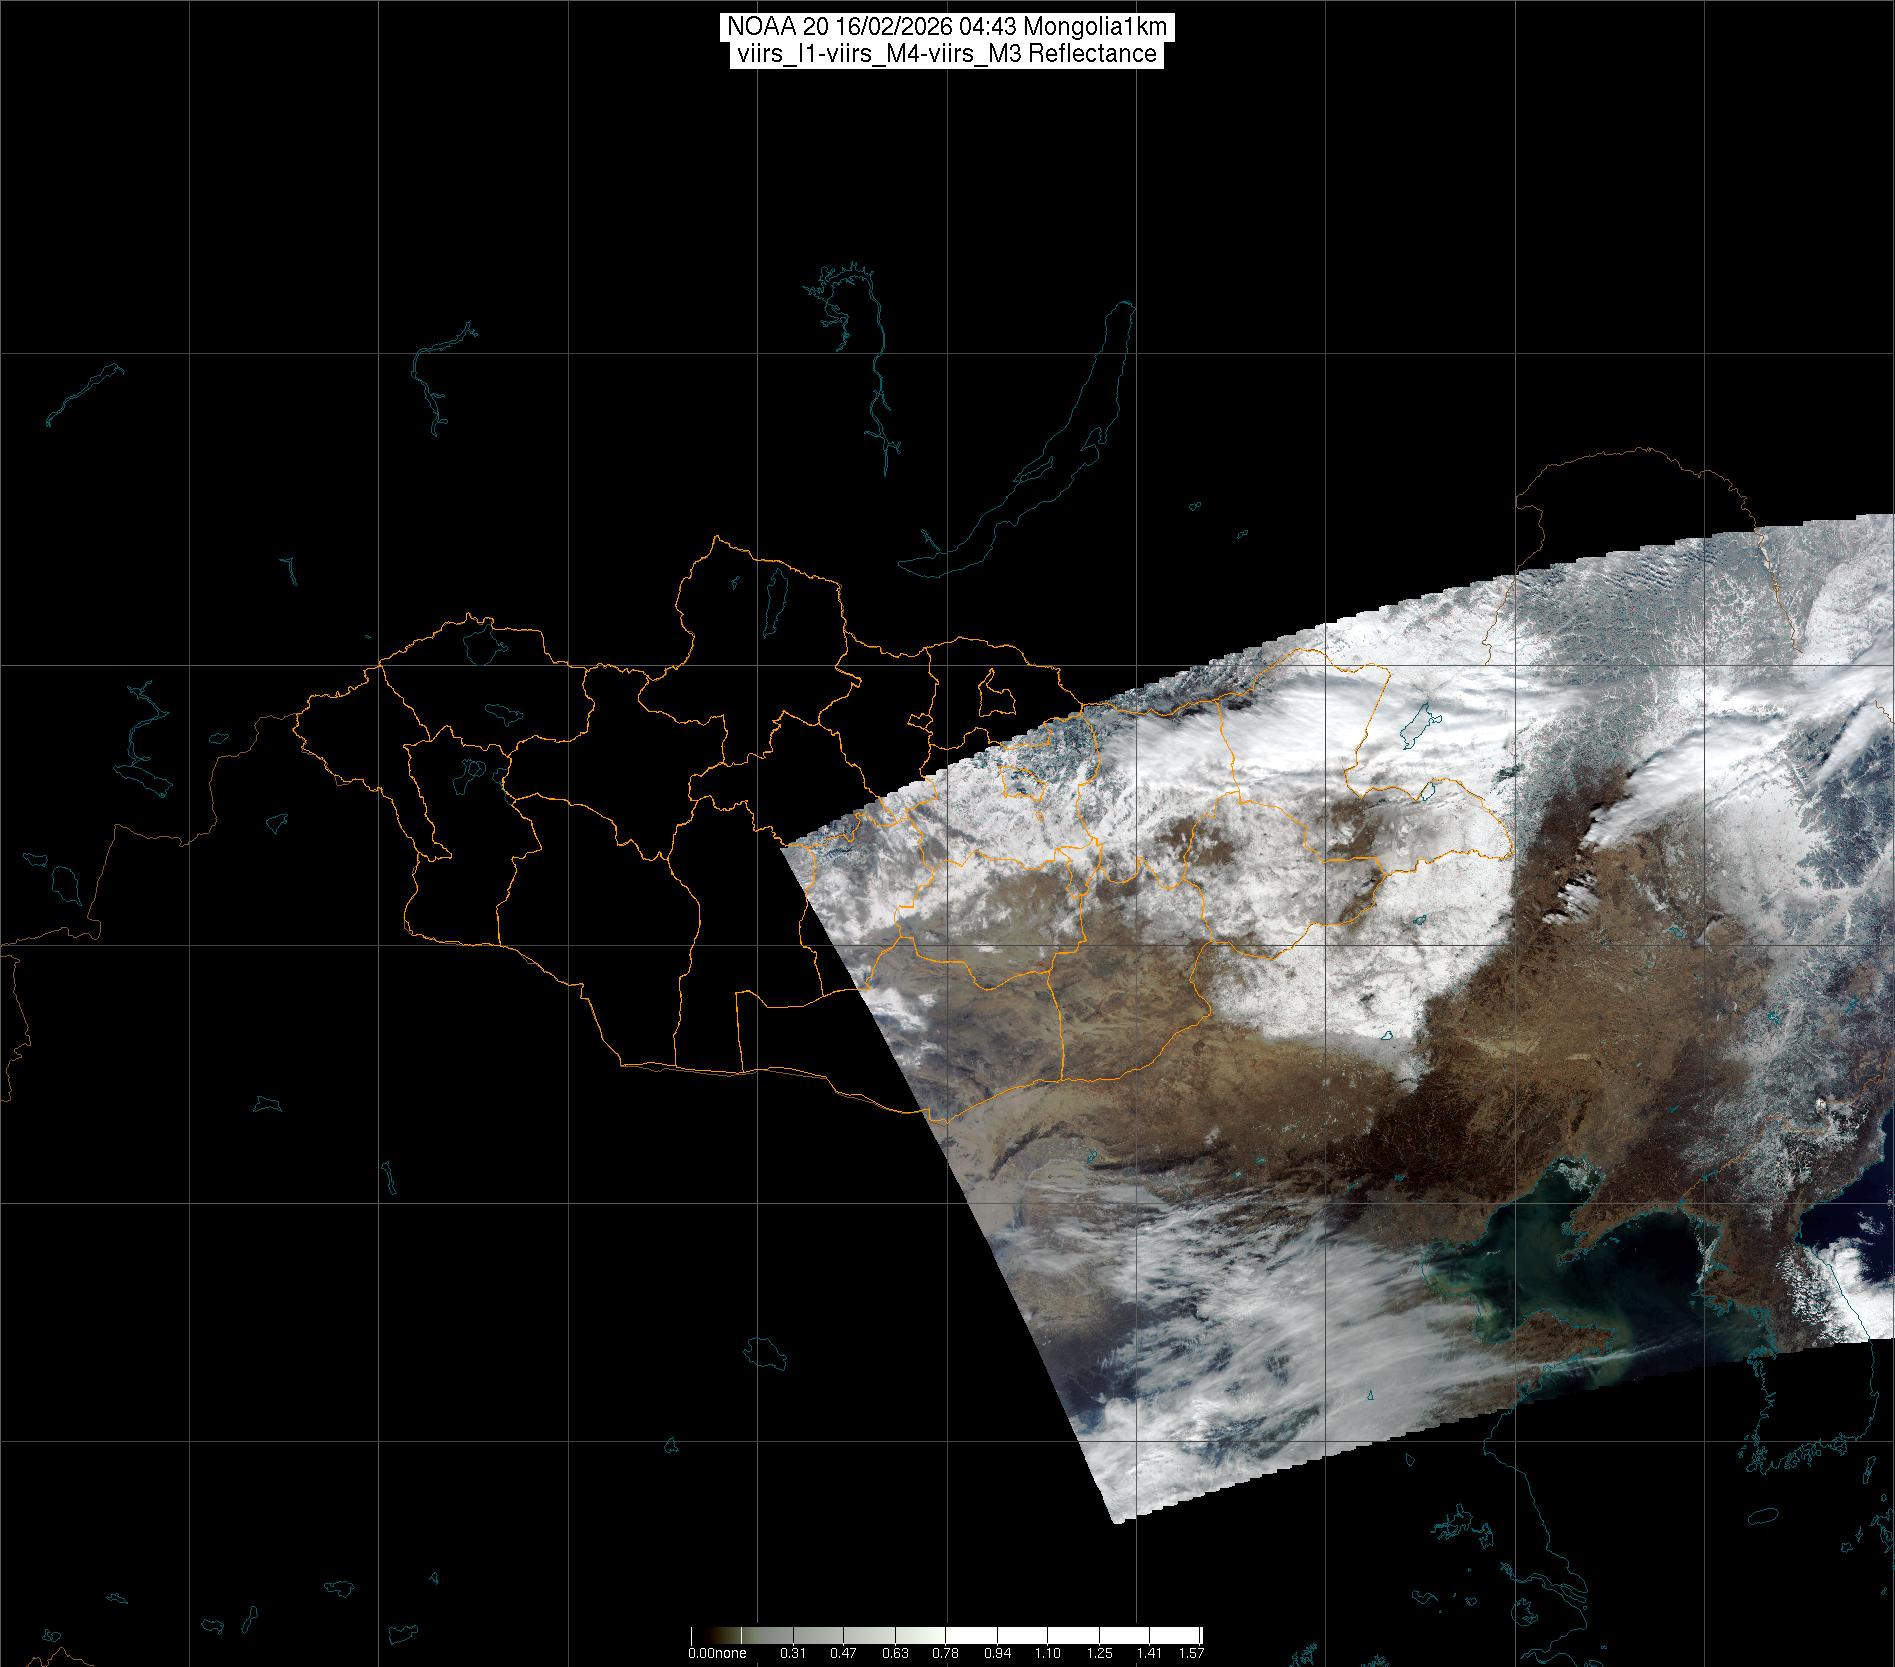This screenshot has height=1667, width=1895.
Task: Click the viirs Reflectance band subtitle
Action: (946, 54)
